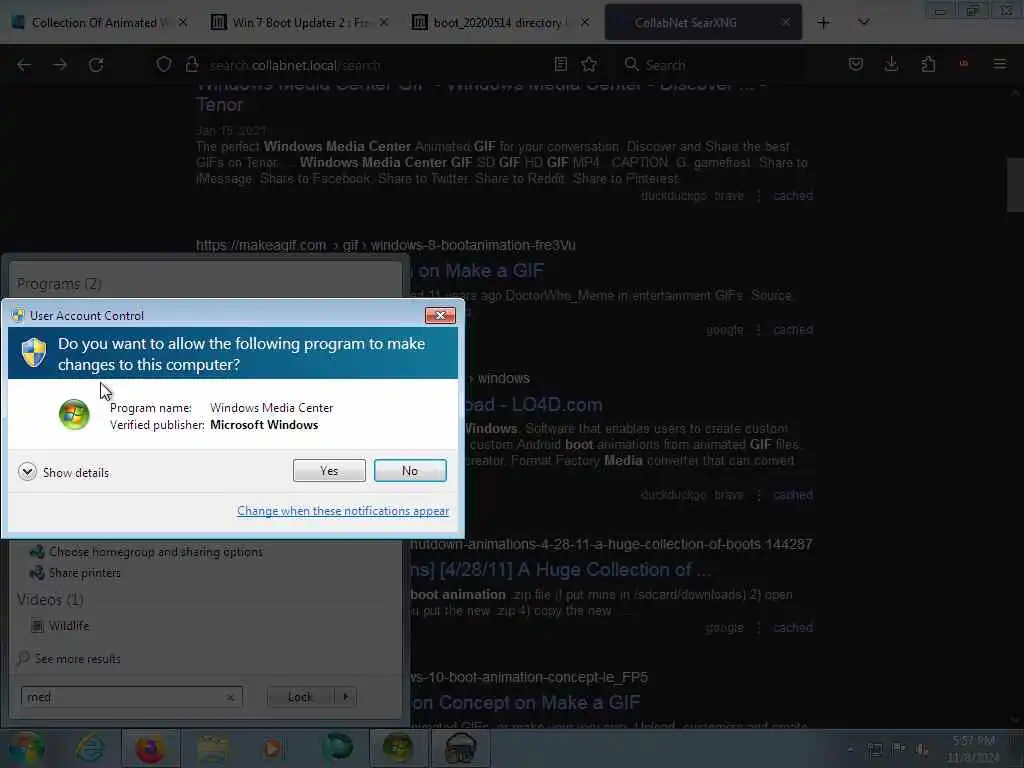1024x768 pixels.
Task: Show hidden tray icons arrow
Action: click(850, 749)
